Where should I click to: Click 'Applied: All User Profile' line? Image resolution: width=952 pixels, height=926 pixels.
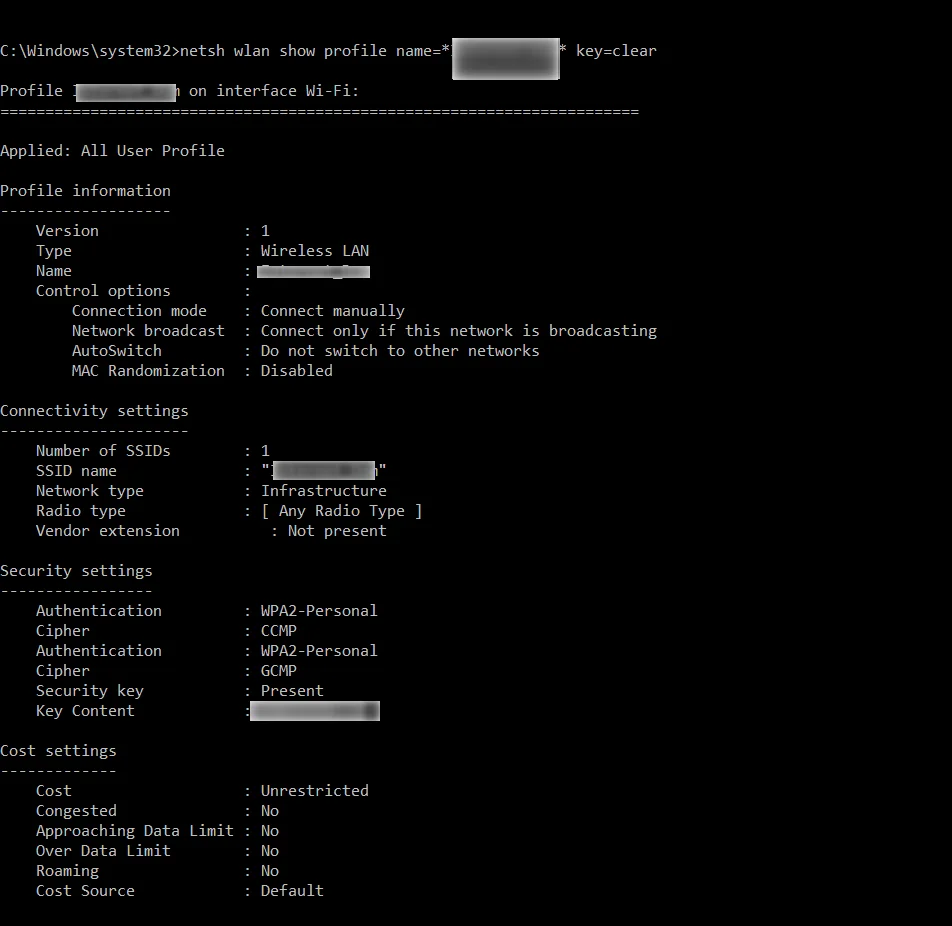(x=112, y=151)
